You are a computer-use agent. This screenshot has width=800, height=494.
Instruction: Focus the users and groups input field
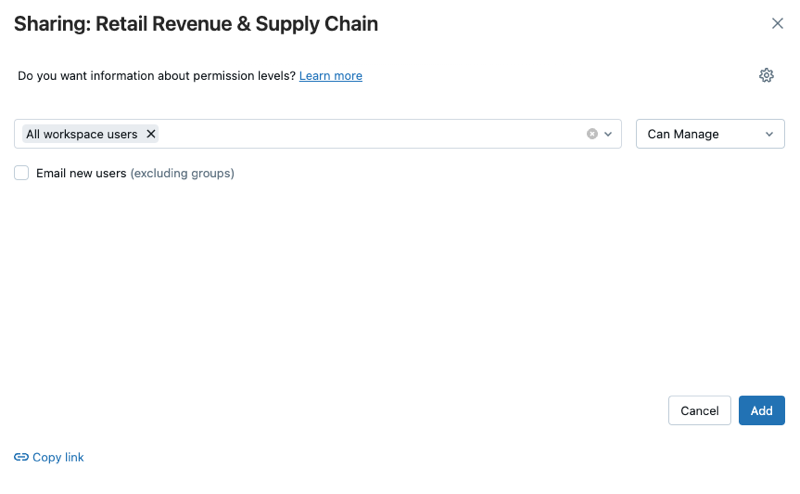pyautogui.click(x=370, y=134)
